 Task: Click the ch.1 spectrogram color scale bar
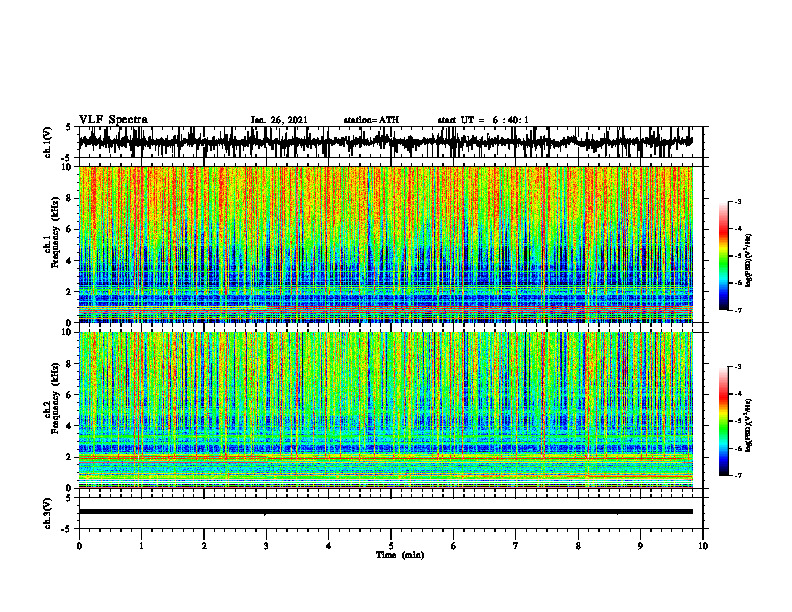(724, 256)
